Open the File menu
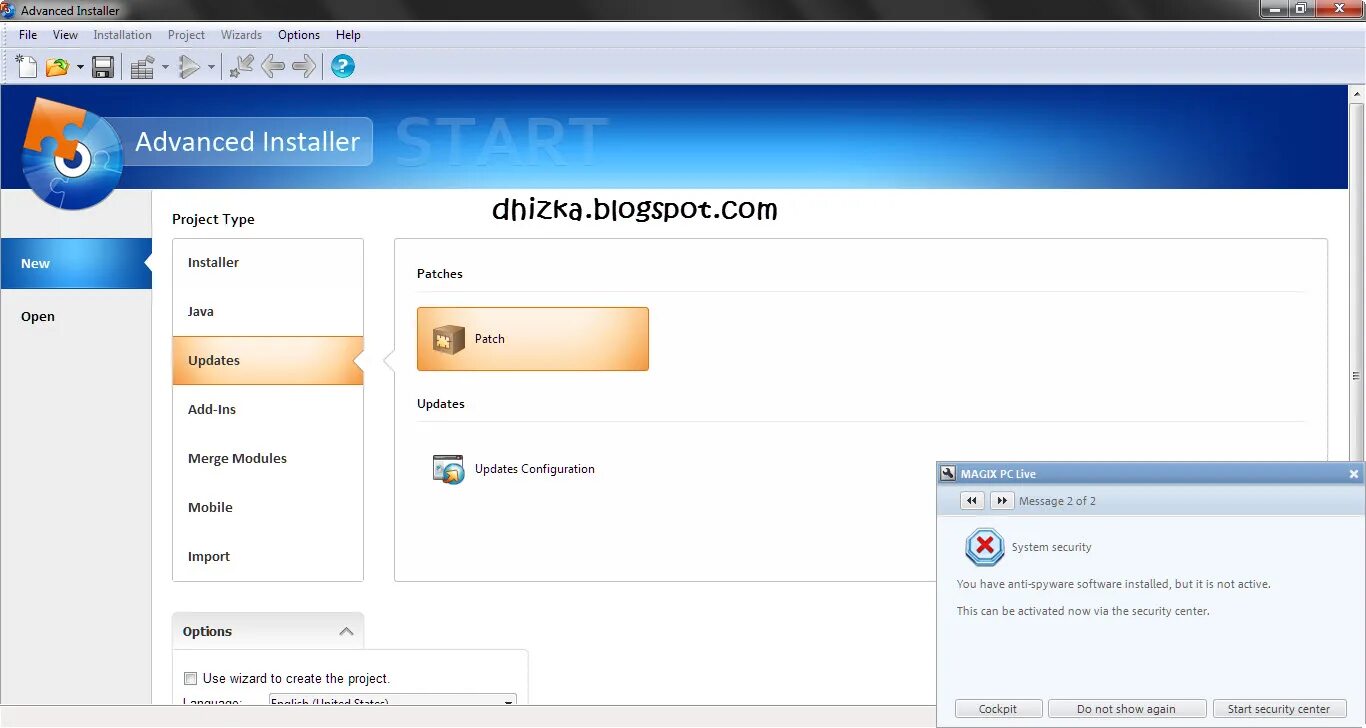The width and height of the screenshot is (1366, 728). (28, 35)
